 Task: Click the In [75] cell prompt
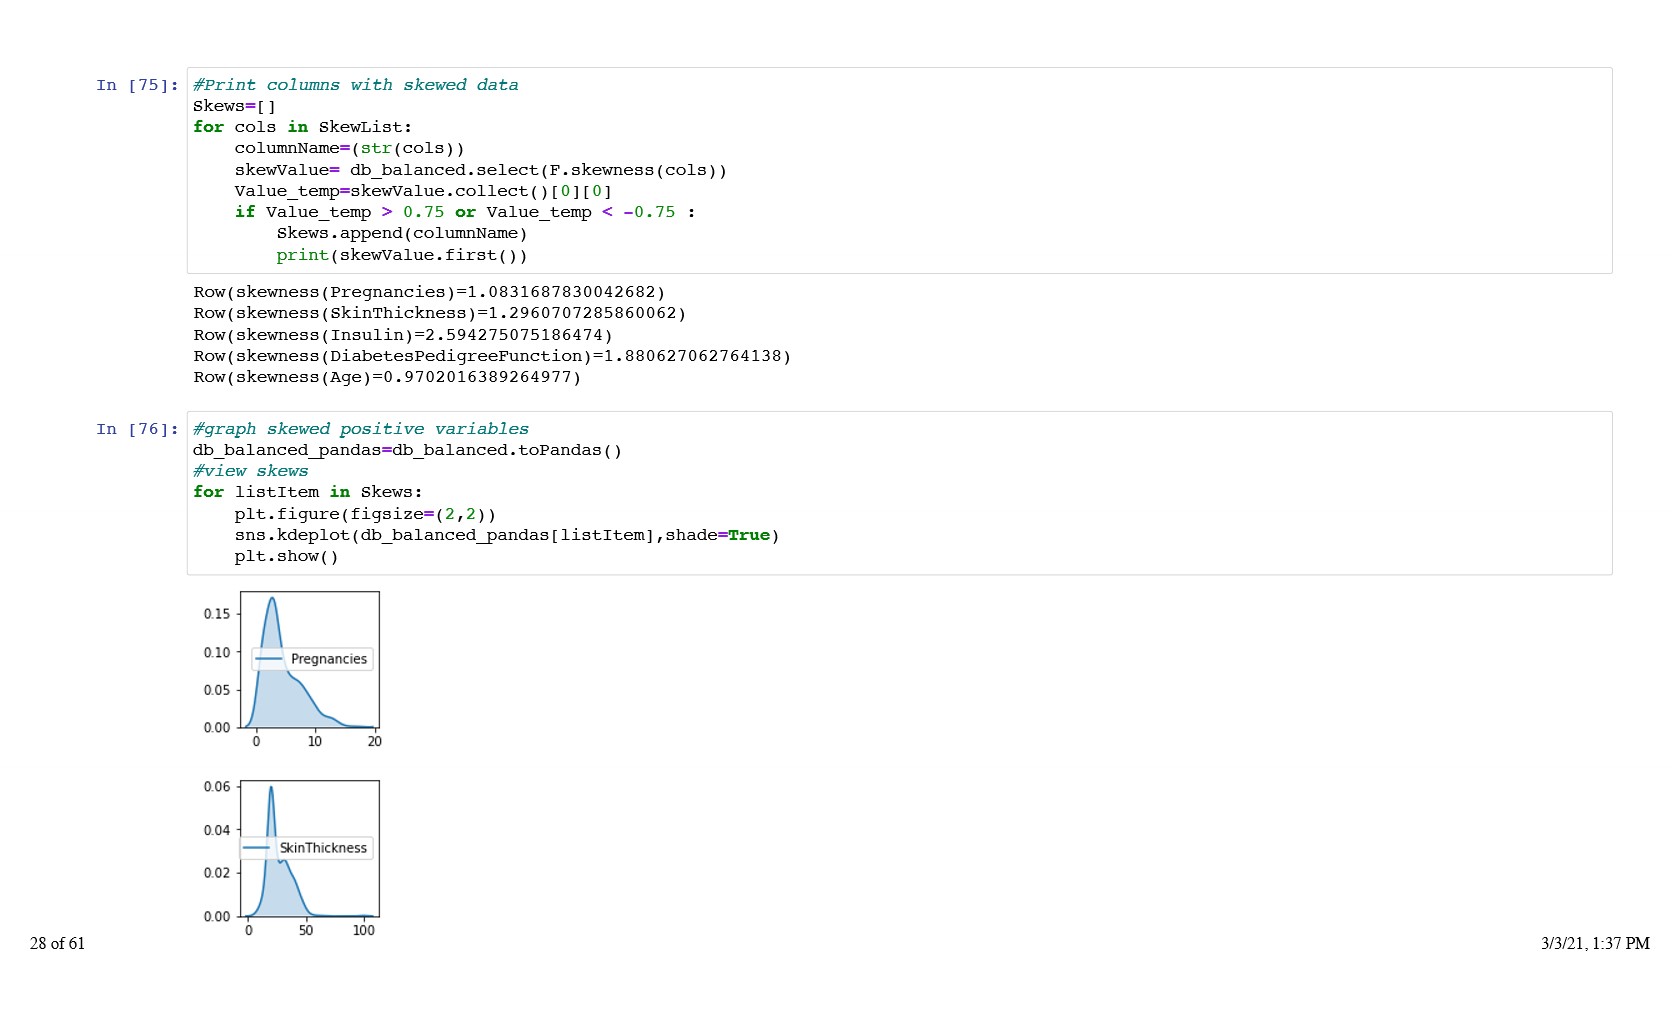[x=137, y=85]
